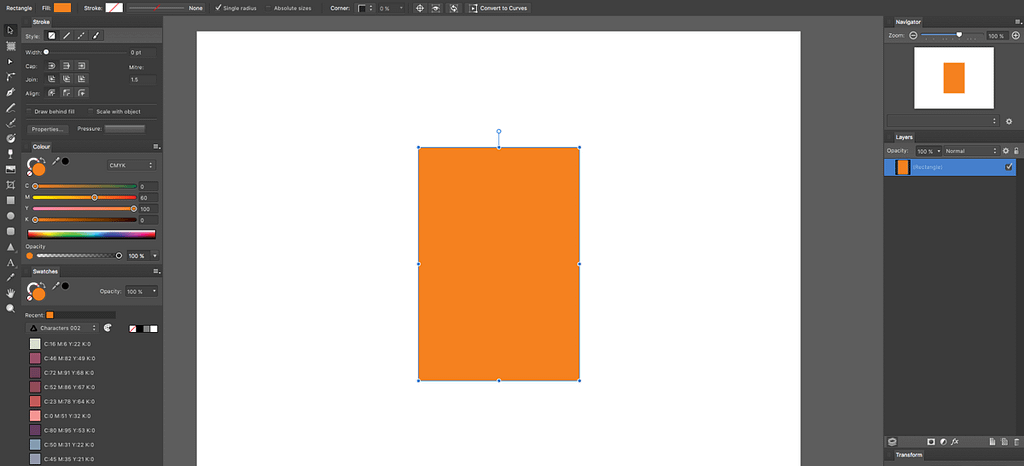Click the Convert to Curves button
The width and height of the screenshot is (1024, 466).
pyautogui.click(x=498, y=8)
